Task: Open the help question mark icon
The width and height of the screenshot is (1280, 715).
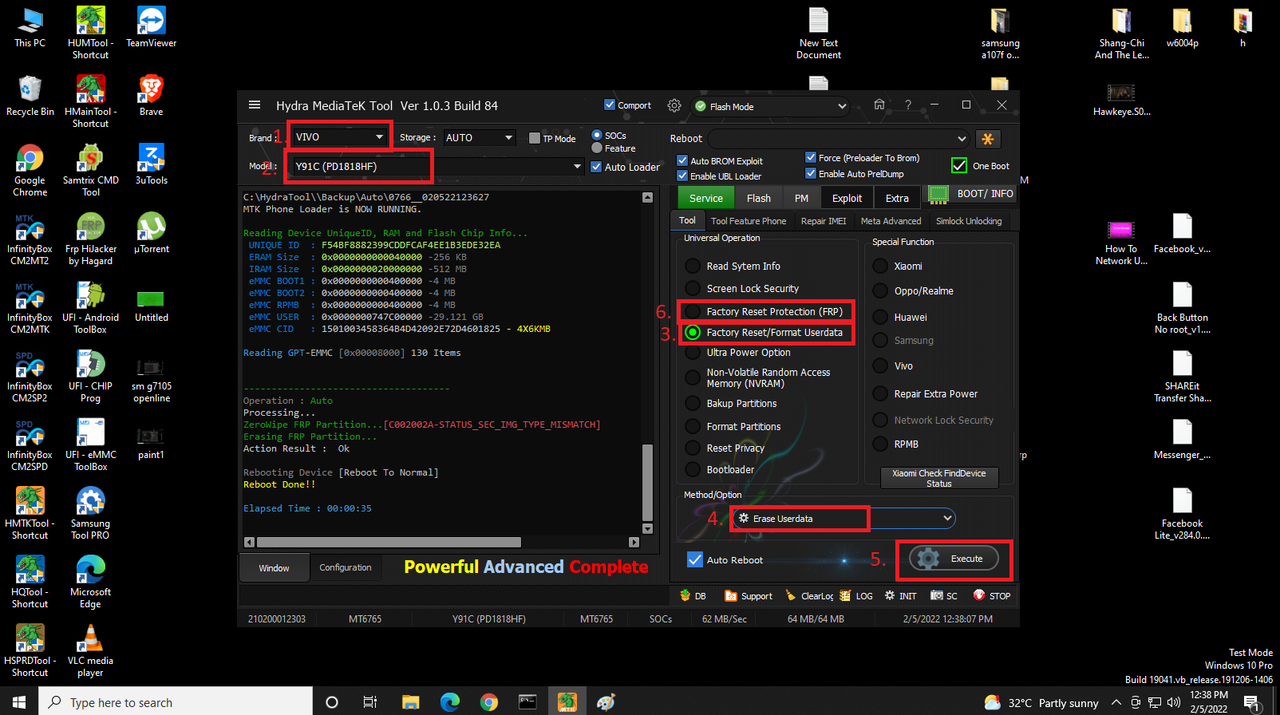Action: pos(908,105)
